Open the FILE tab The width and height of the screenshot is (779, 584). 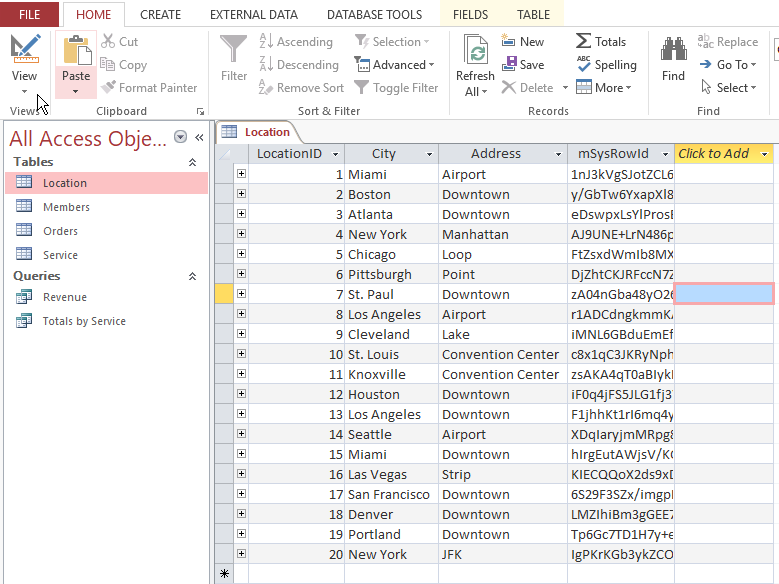pos(29,14)
